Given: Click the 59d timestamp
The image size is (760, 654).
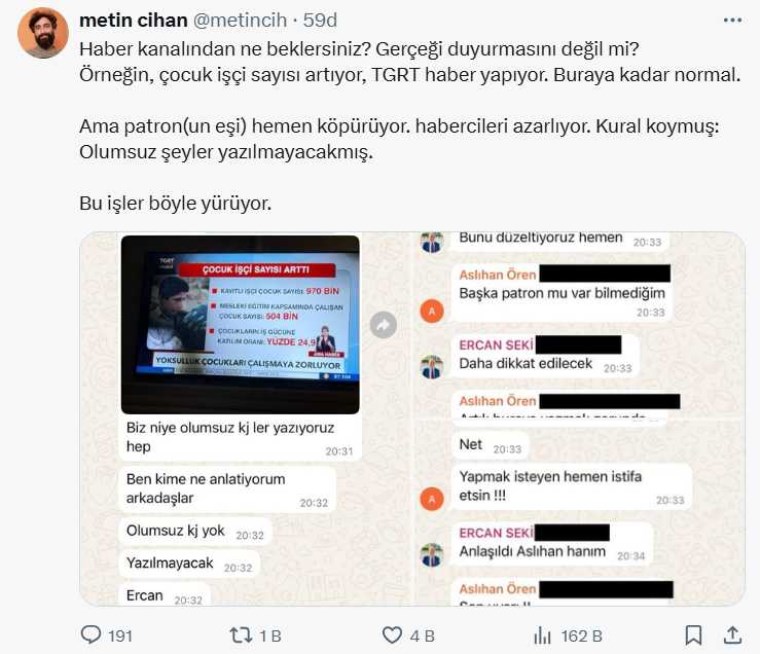Looking at the screenshot, I should [320, 20].
